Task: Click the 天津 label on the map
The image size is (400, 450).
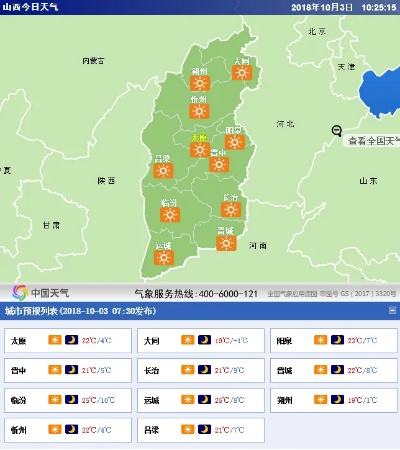Action: pos(347,67)
